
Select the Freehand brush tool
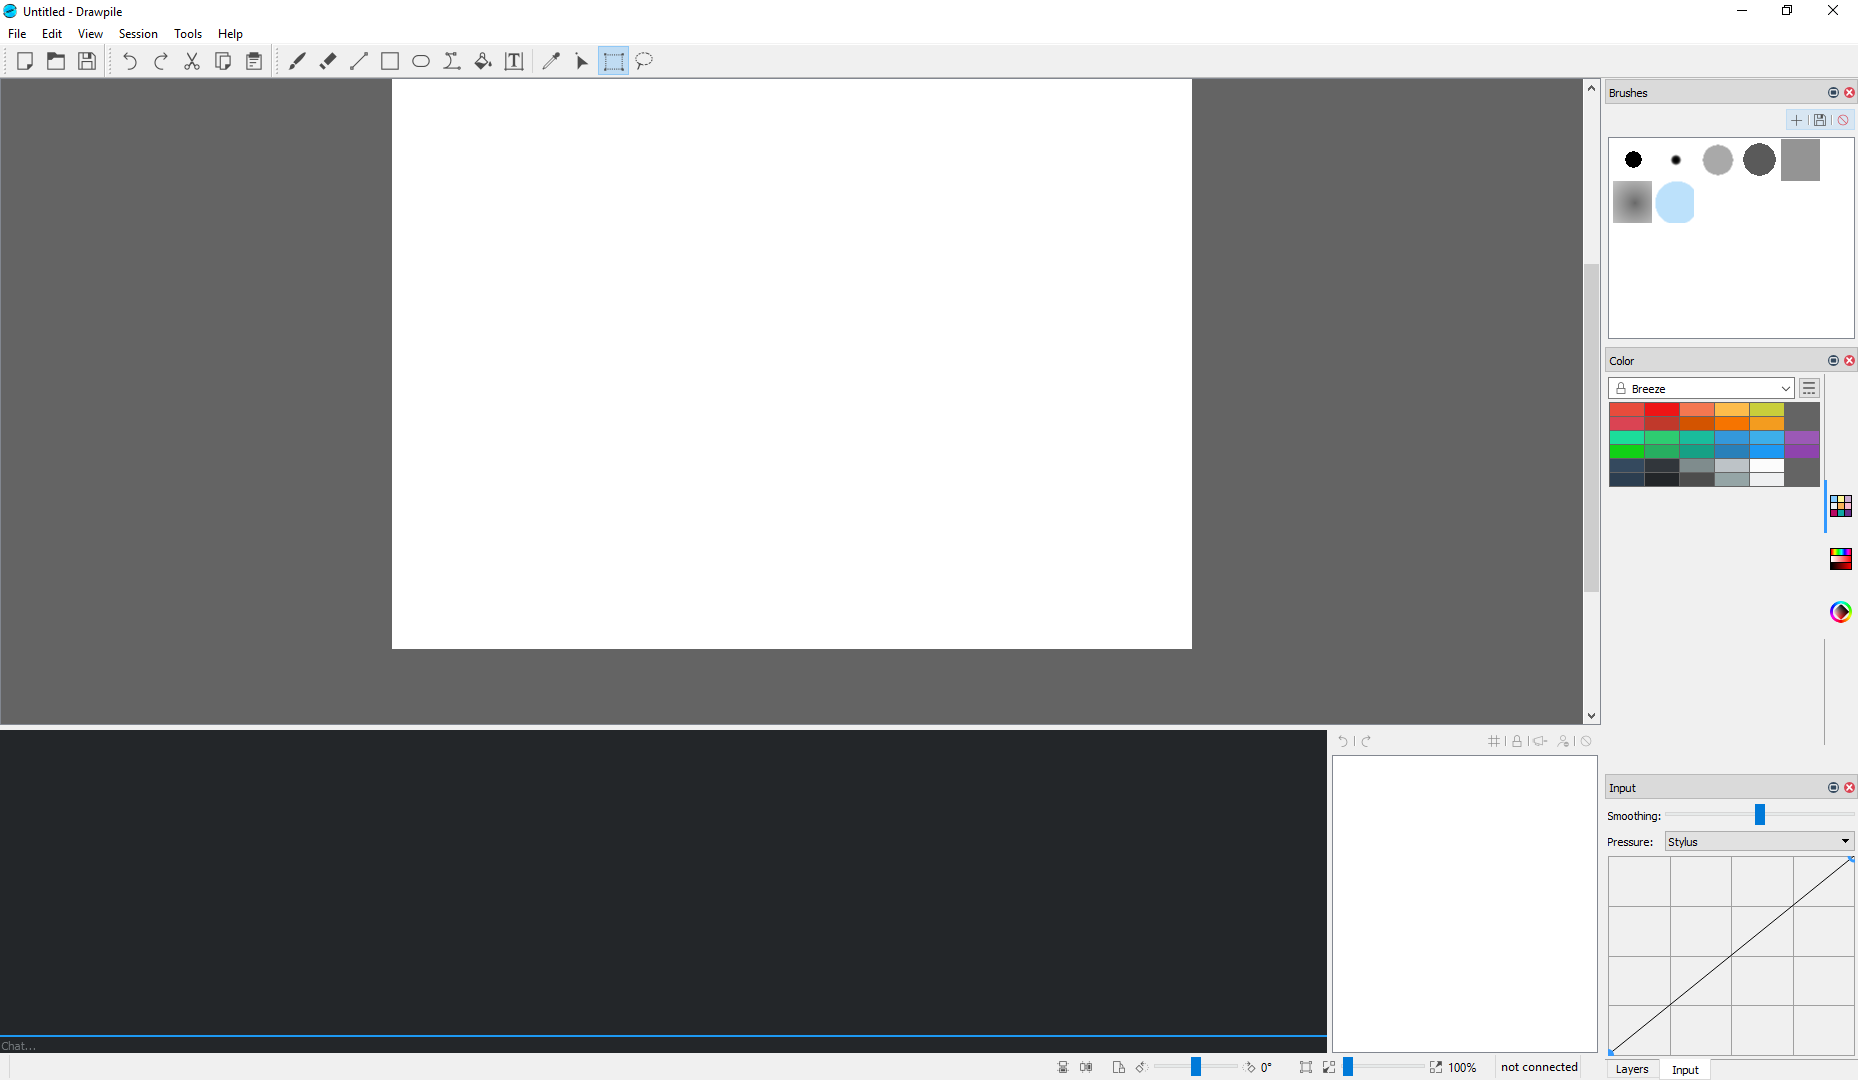[x=297, y=61]
